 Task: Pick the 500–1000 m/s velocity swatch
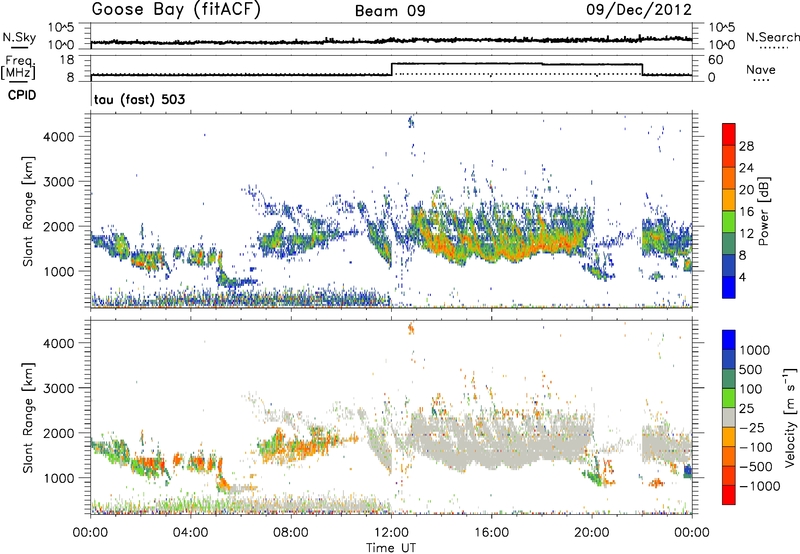[729, 359]
